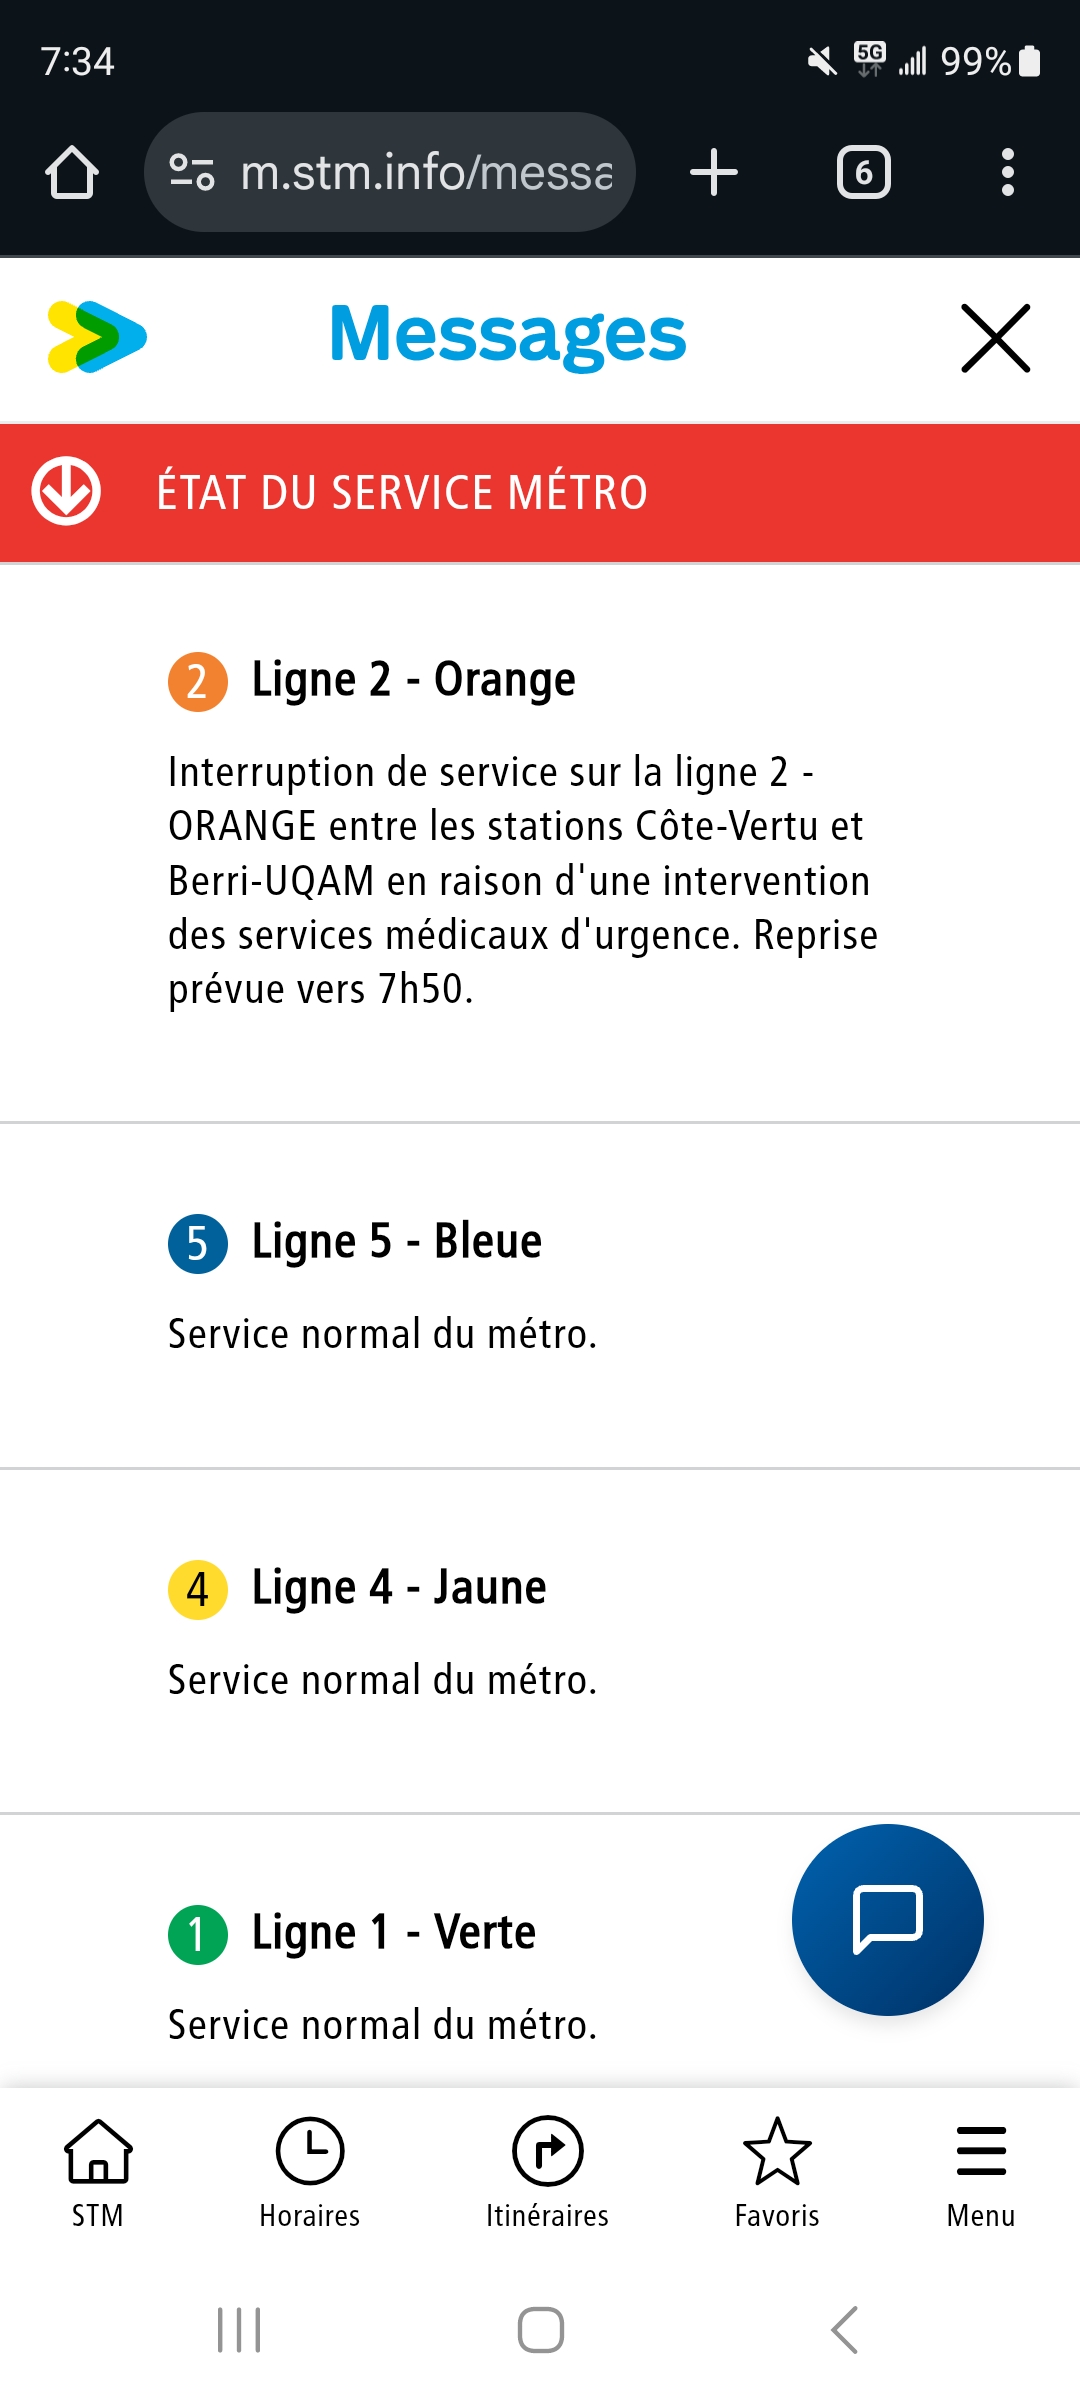Select the Ligne 2 - Orange heading
Screen dimensions: 1080x2400
[413, 680]
